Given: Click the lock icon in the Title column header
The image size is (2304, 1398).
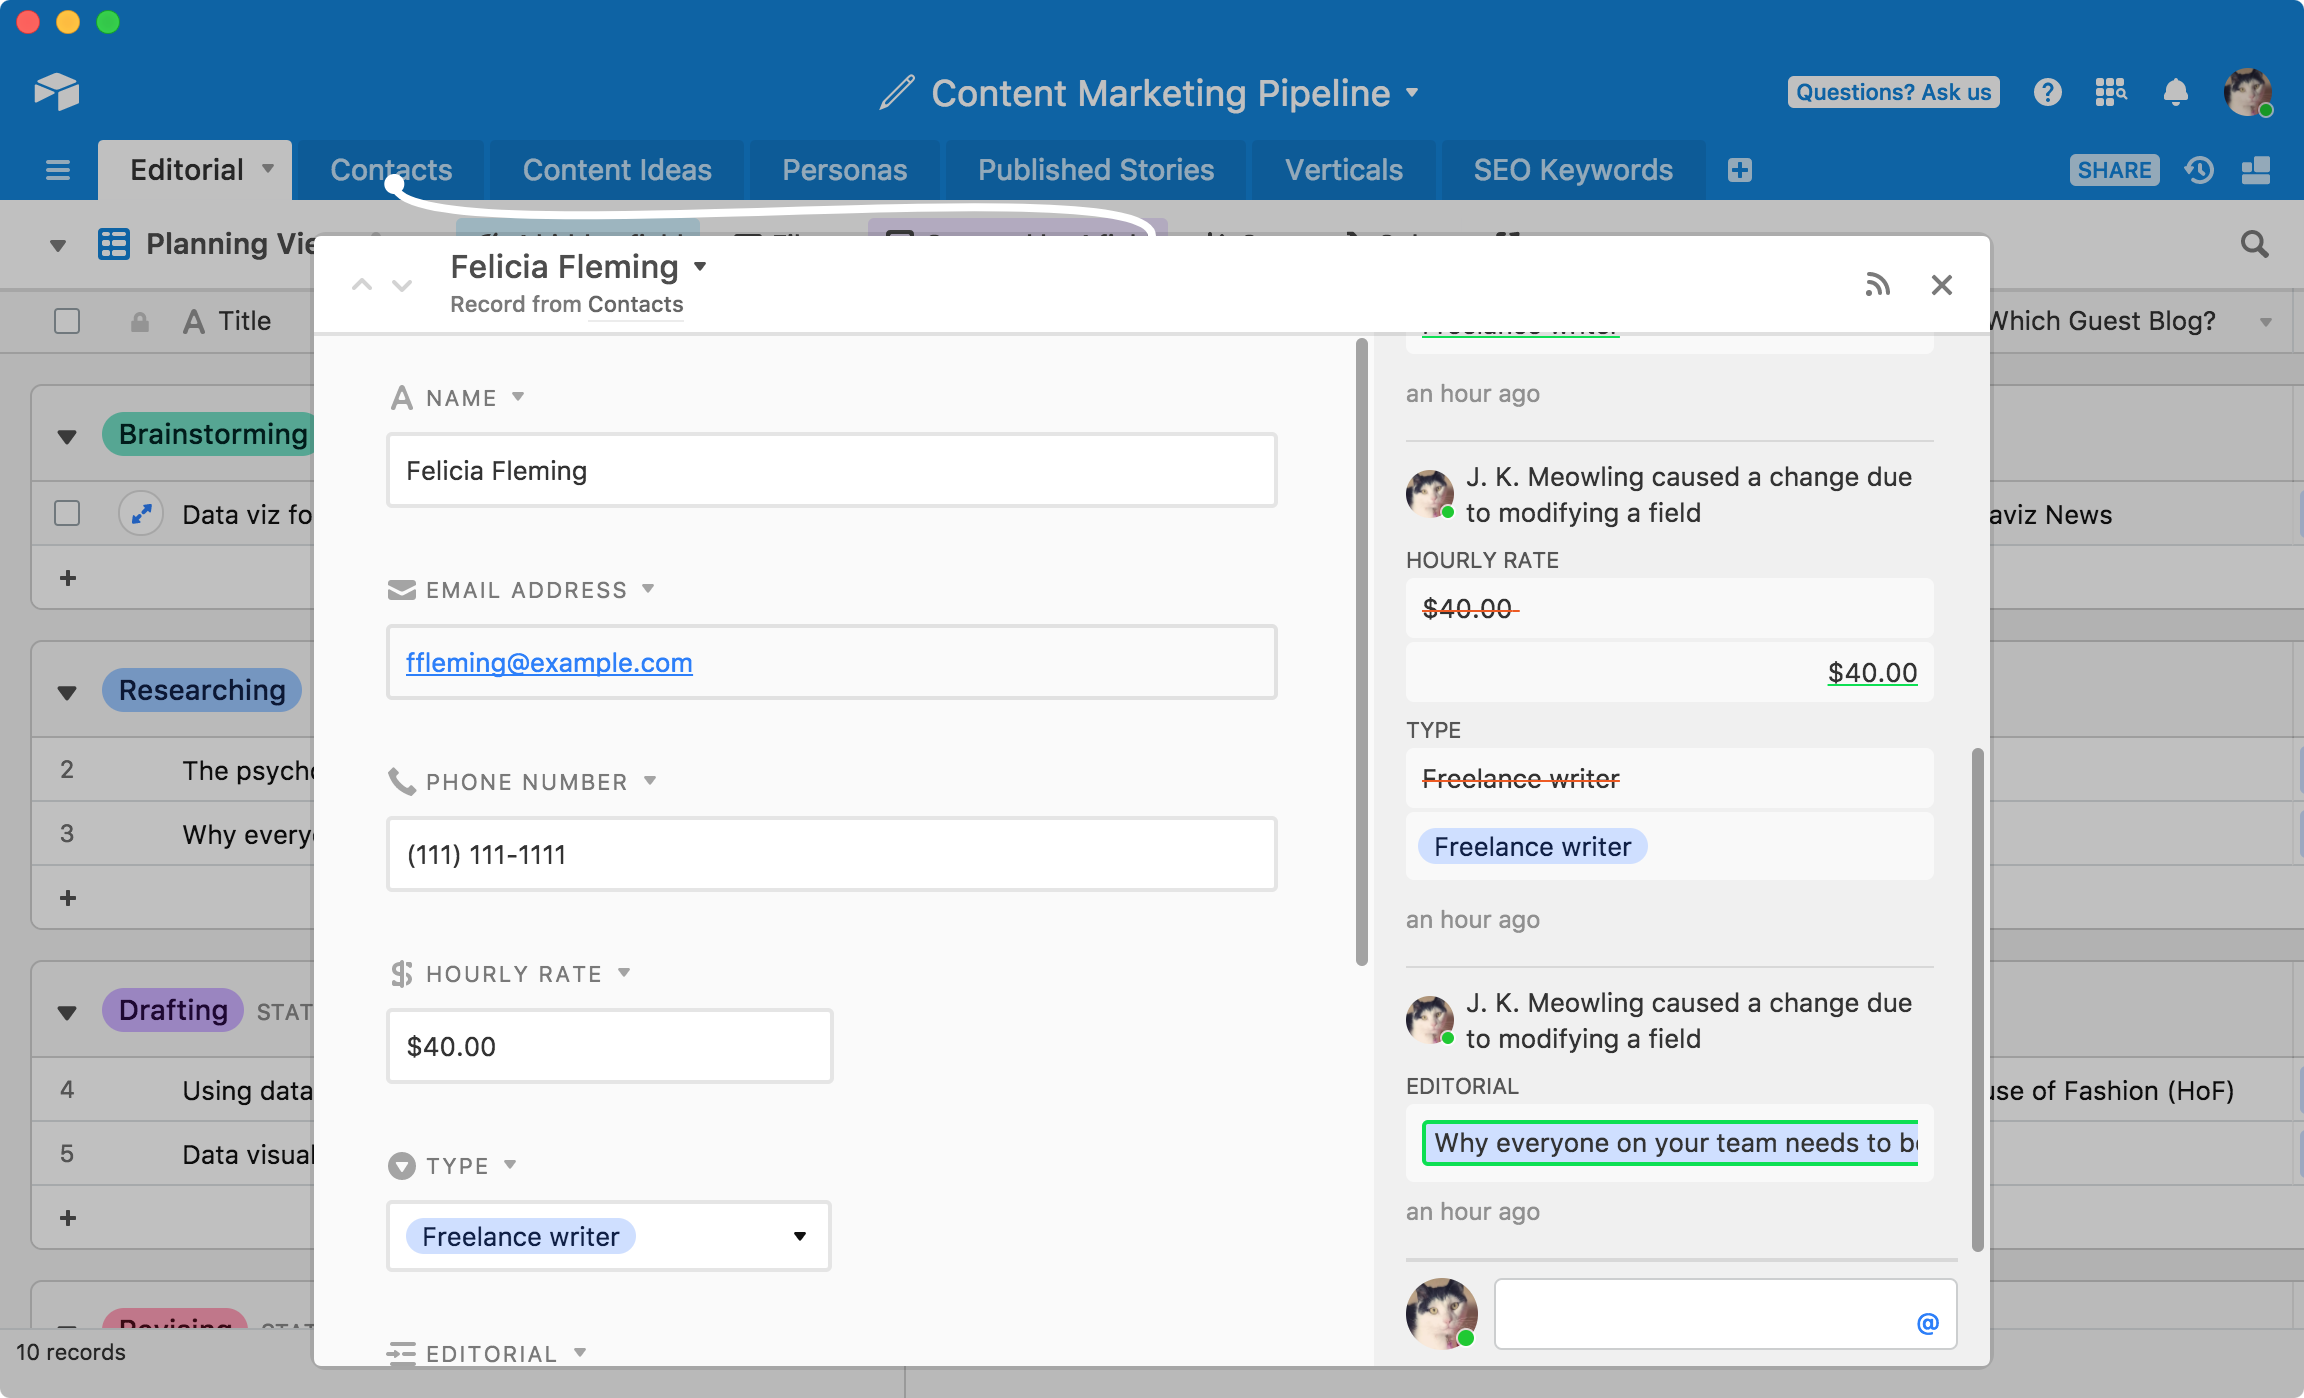Looking at the screenshot, I should click(139, 321).
